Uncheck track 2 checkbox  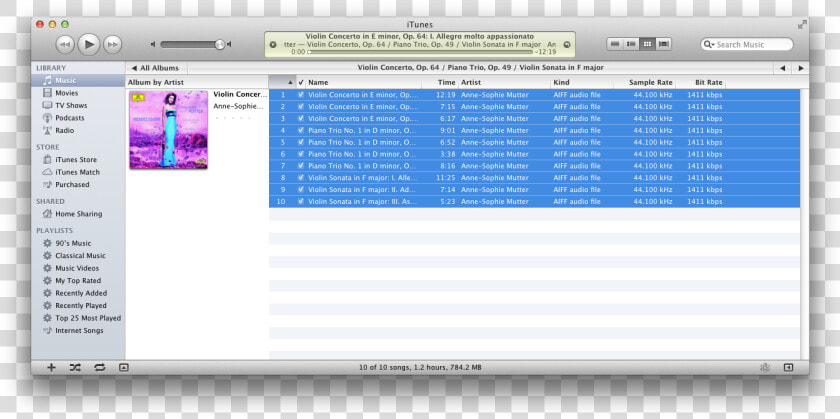[x=301, y=107]
